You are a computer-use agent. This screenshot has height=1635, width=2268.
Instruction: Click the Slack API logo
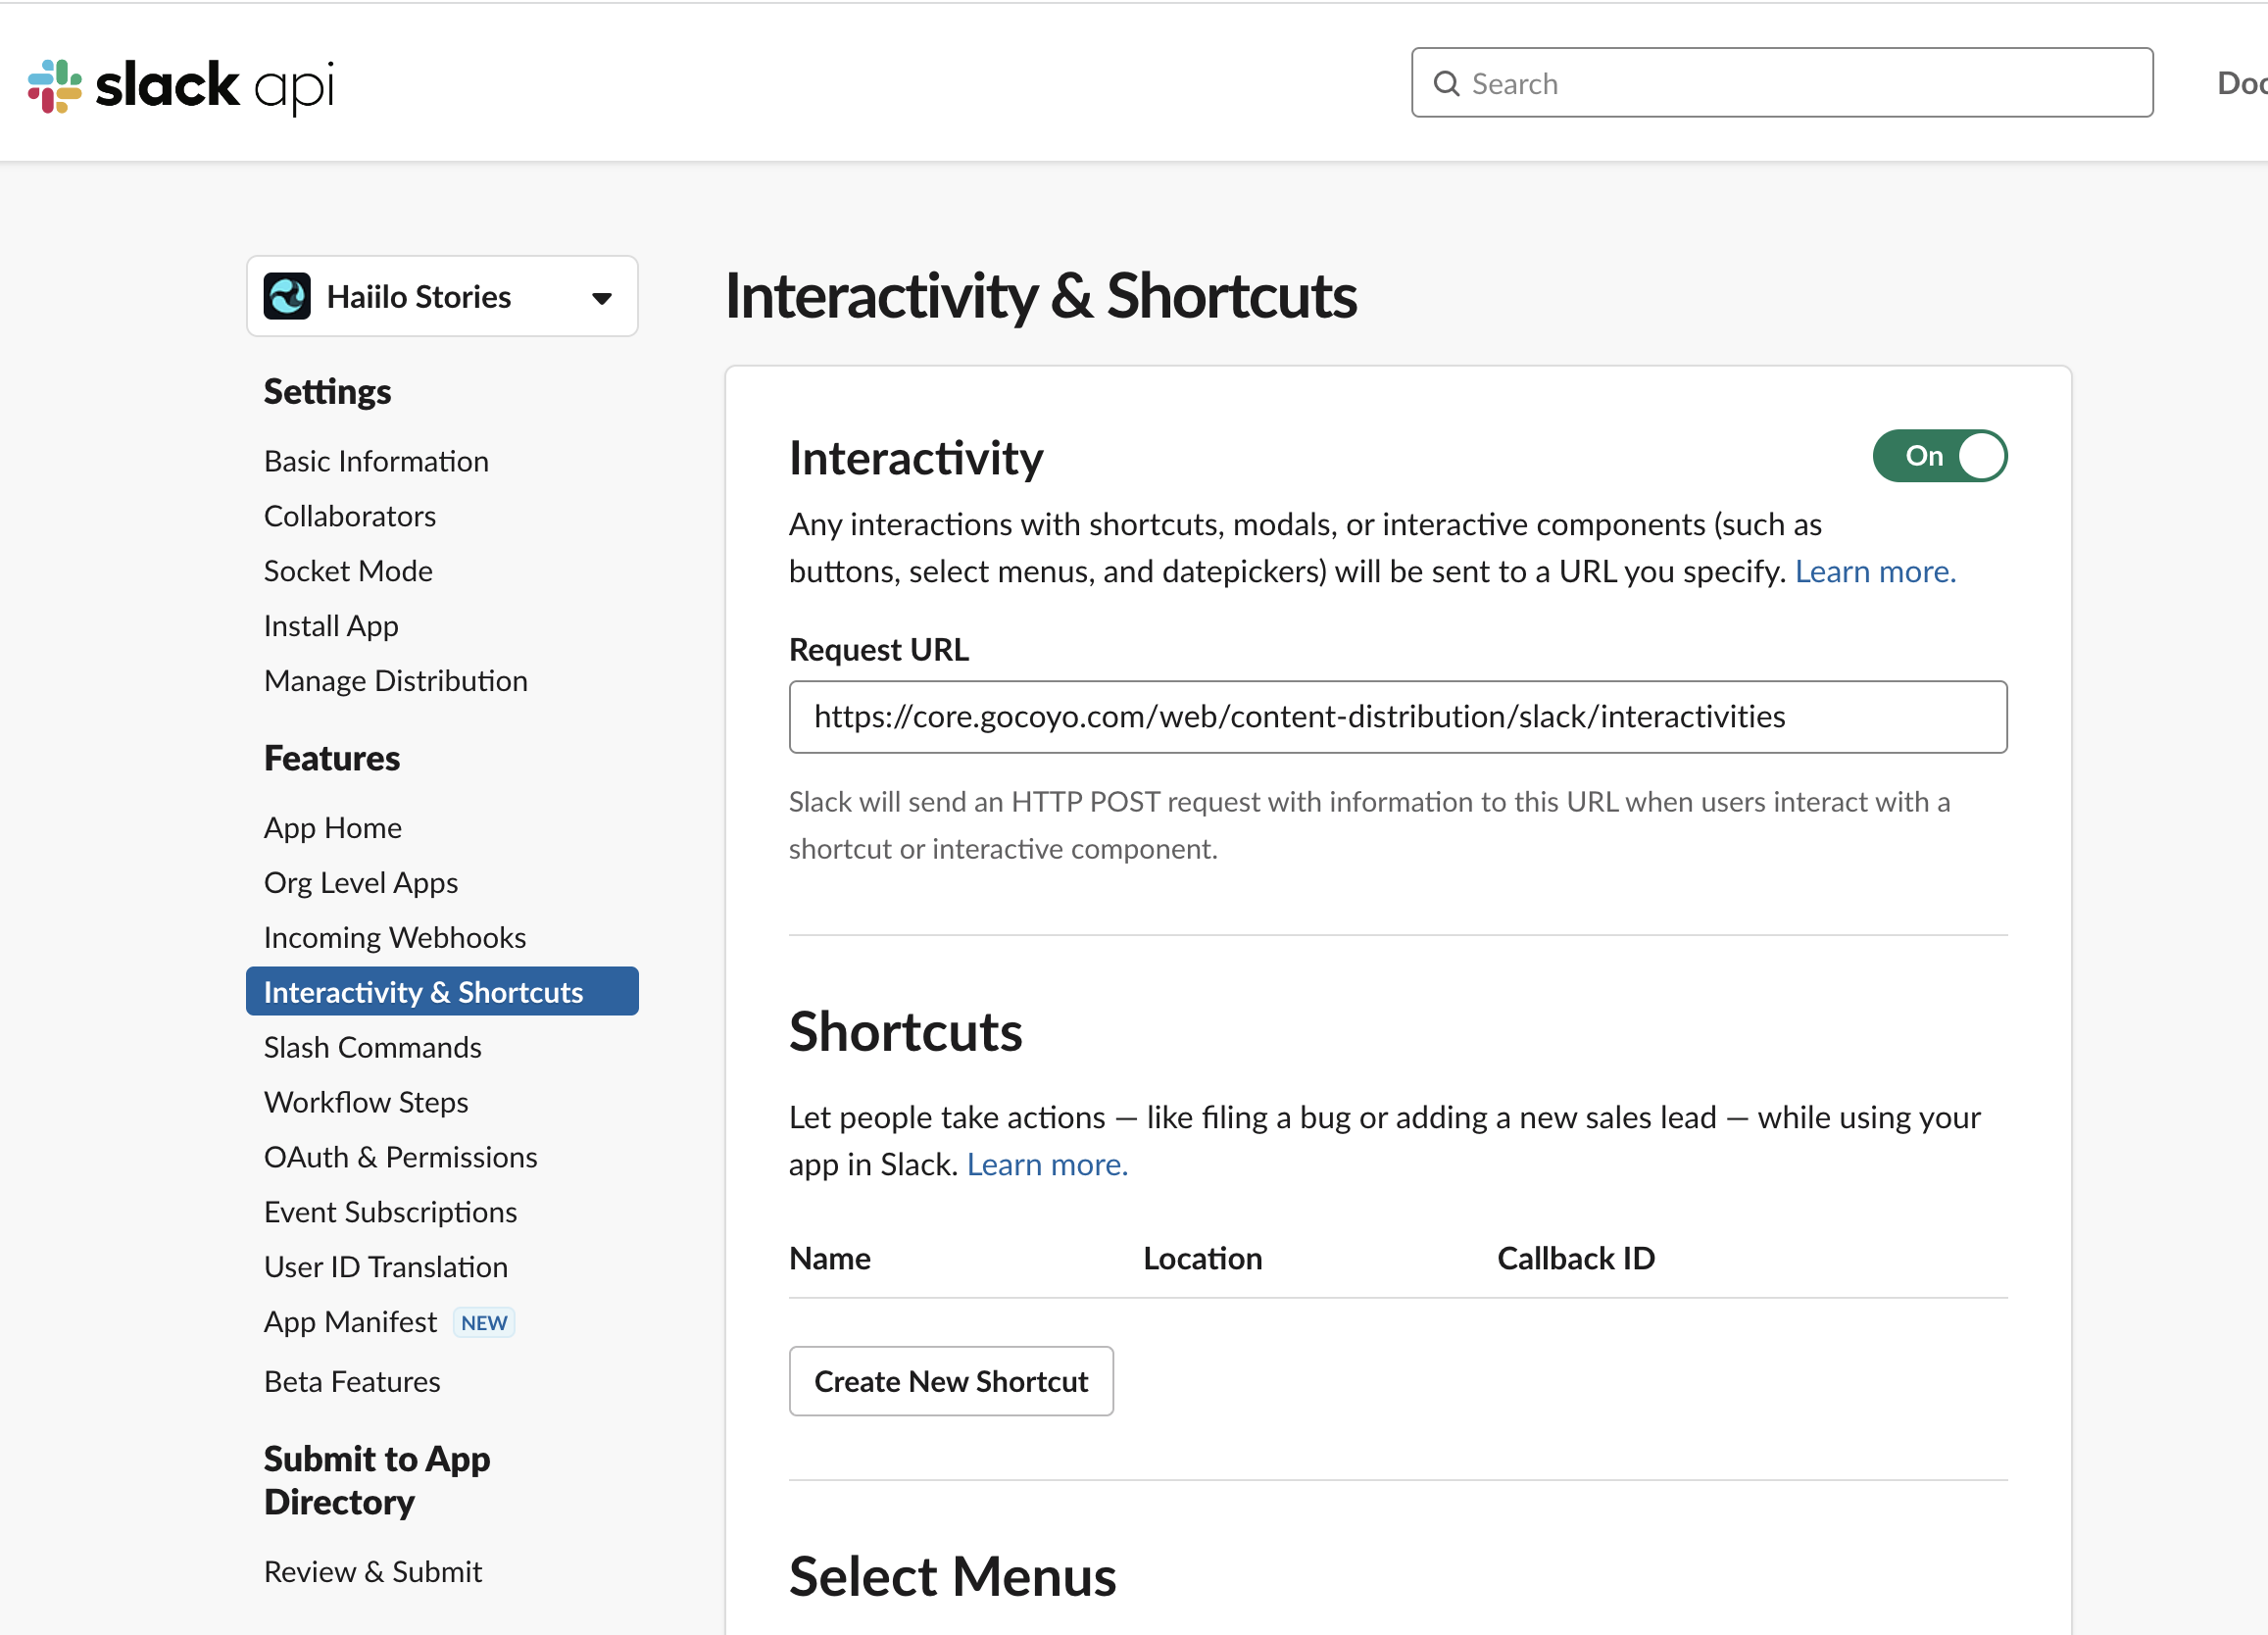178,85
